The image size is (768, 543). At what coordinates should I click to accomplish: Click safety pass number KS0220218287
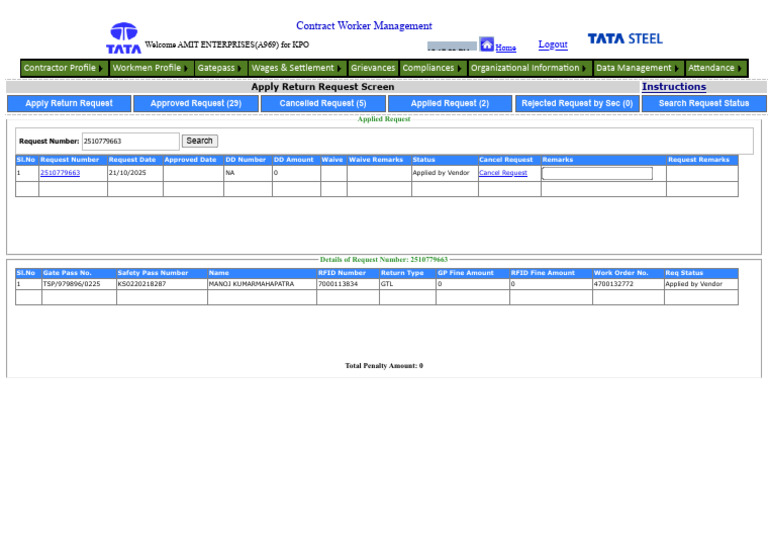(x=142, y=284)
